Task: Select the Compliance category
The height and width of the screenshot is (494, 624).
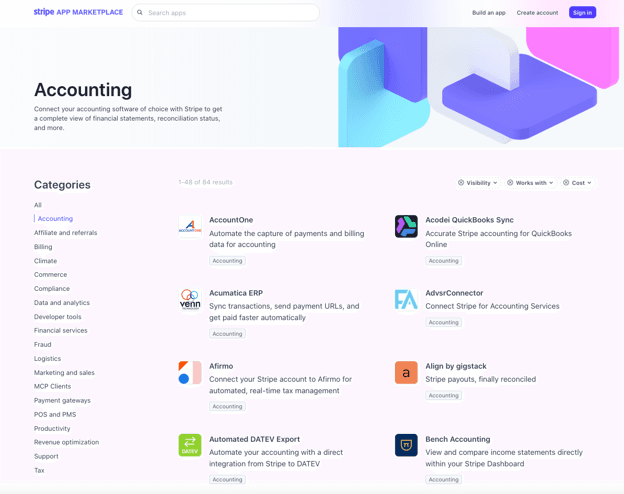Action: point(52,289)
